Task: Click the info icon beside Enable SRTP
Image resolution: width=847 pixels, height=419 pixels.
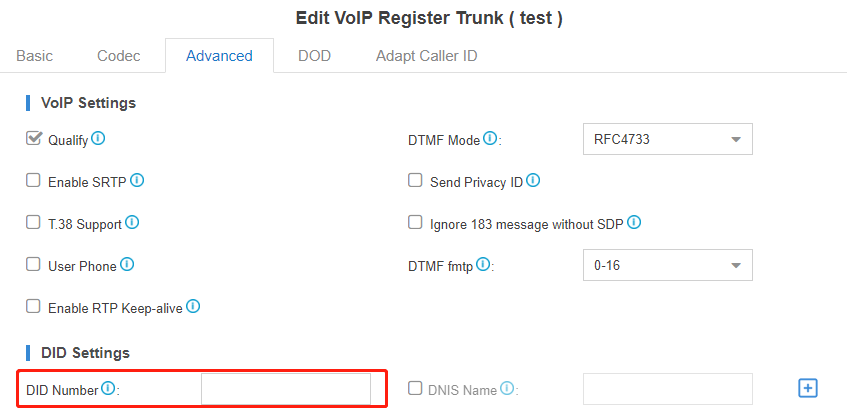Action: [137, 180]
